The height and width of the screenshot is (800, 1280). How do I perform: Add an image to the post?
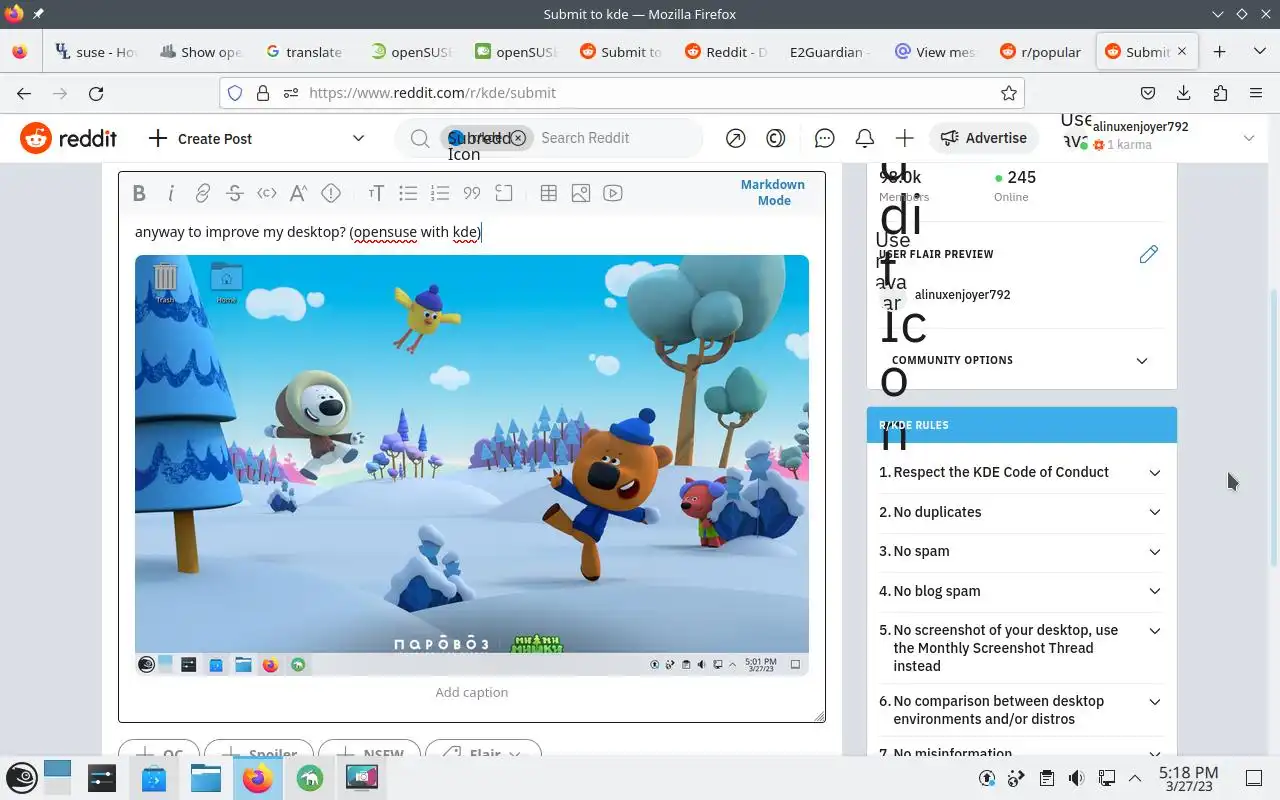point(581,193)
